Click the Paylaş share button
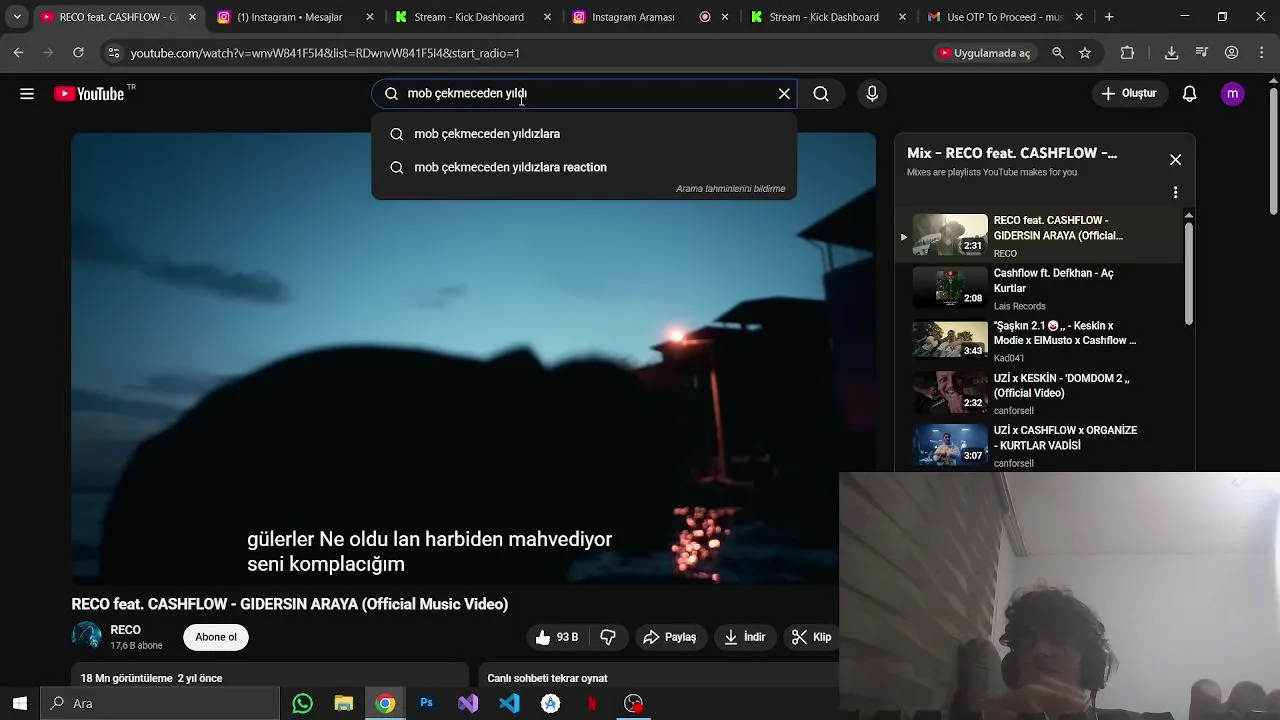 pos(670,637)
